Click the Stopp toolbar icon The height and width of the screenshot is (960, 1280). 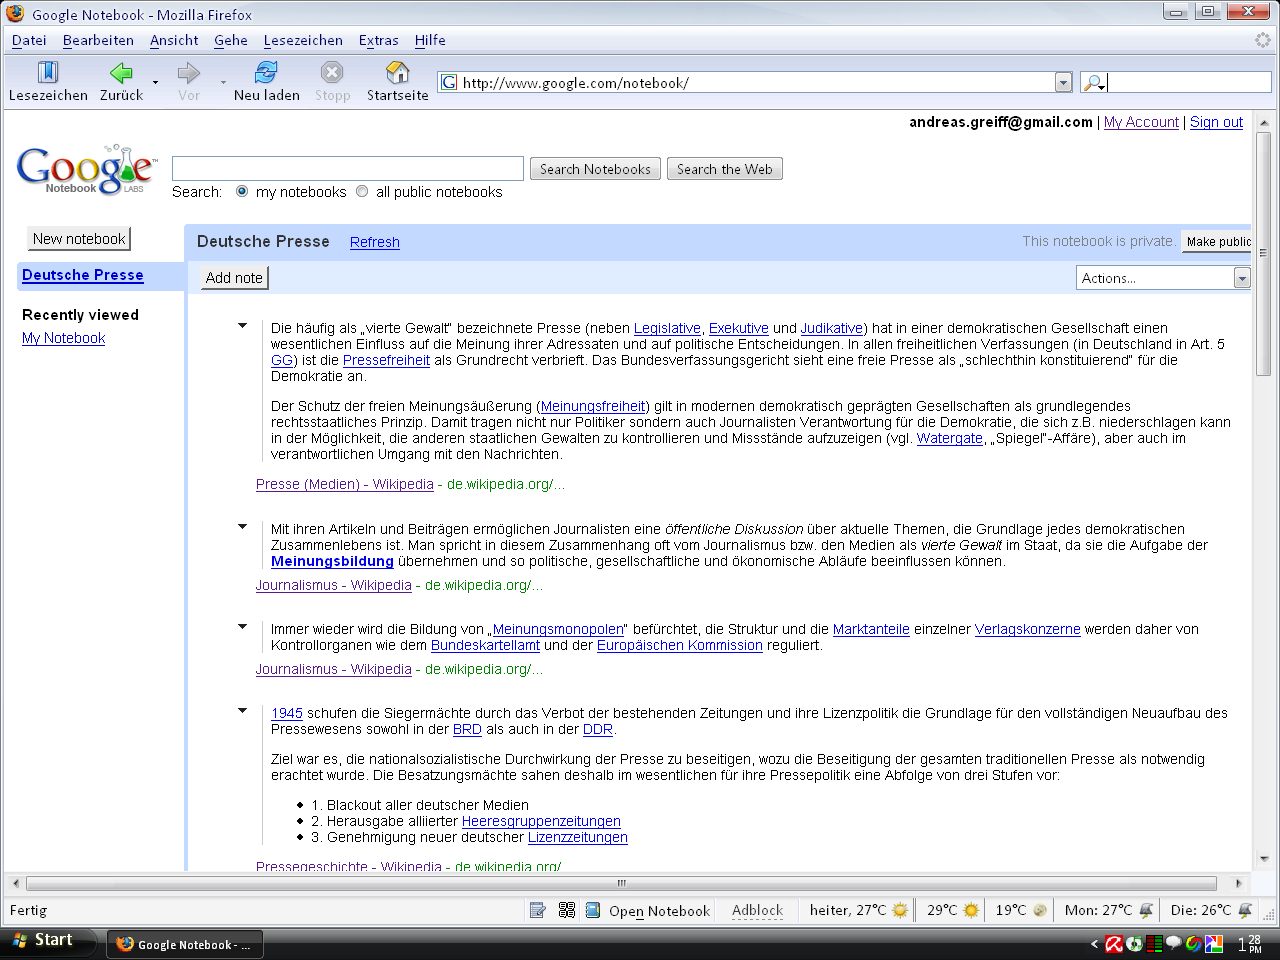[332, 73]
